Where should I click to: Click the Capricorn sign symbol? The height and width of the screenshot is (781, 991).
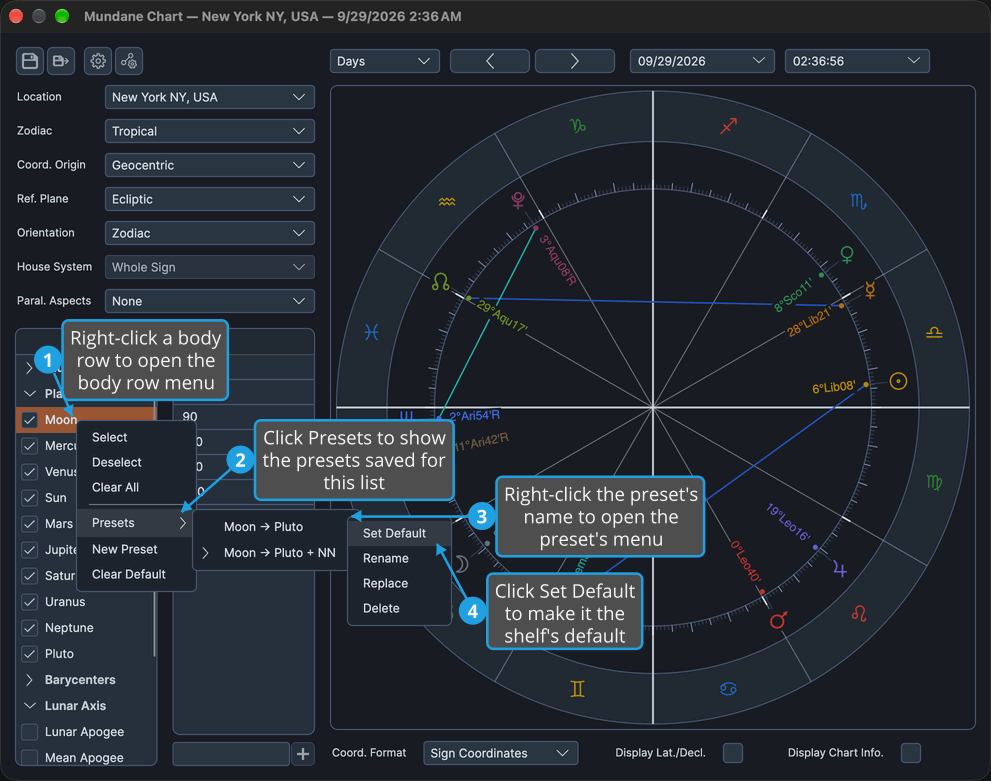point(578,126)
